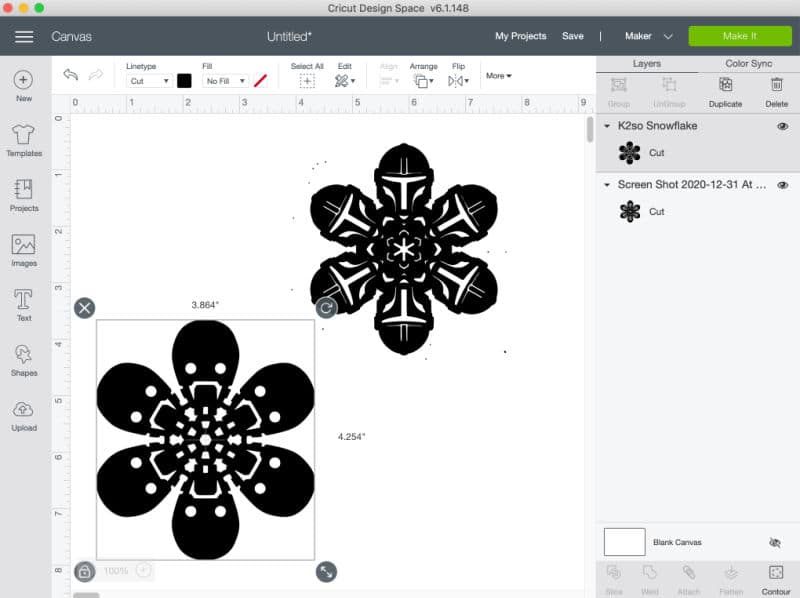This screenshot has width=800, height=598.
Task: Click the Blank Canvas label
Action: click(677, 542)
